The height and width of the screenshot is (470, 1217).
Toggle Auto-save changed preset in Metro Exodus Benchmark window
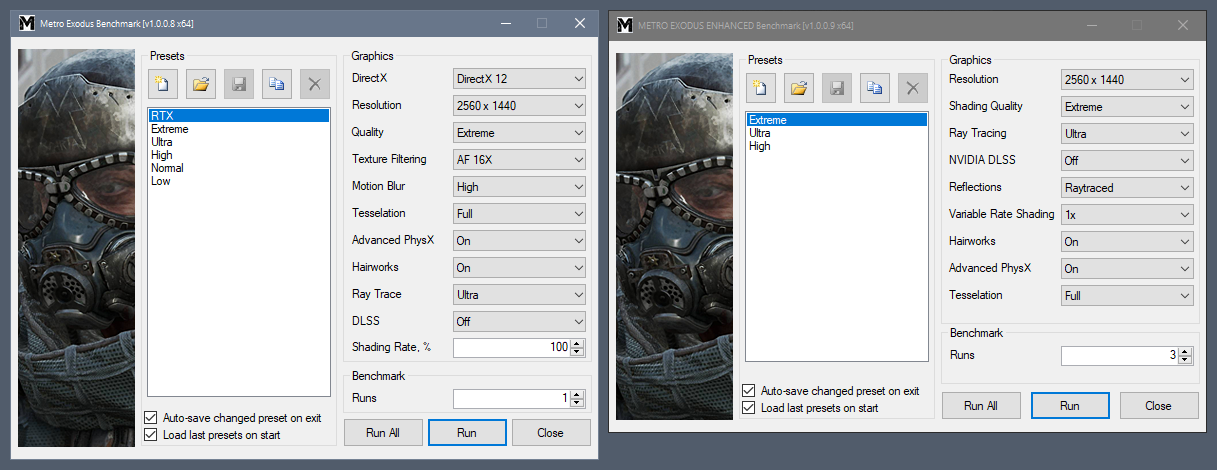(x=151, y=417)
